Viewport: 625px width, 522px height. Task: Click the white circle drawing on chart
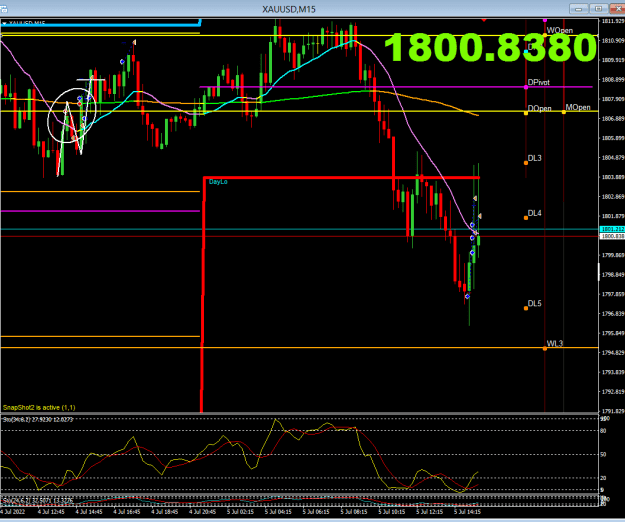click(72, 116)
